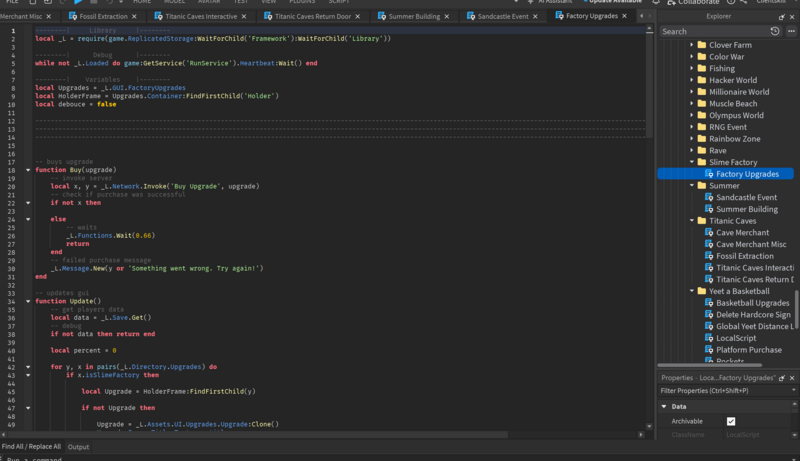This screenshot has height=461, width=800.
Task: Click the Cave Merchant script icon
Action: (x=708, y=232)
